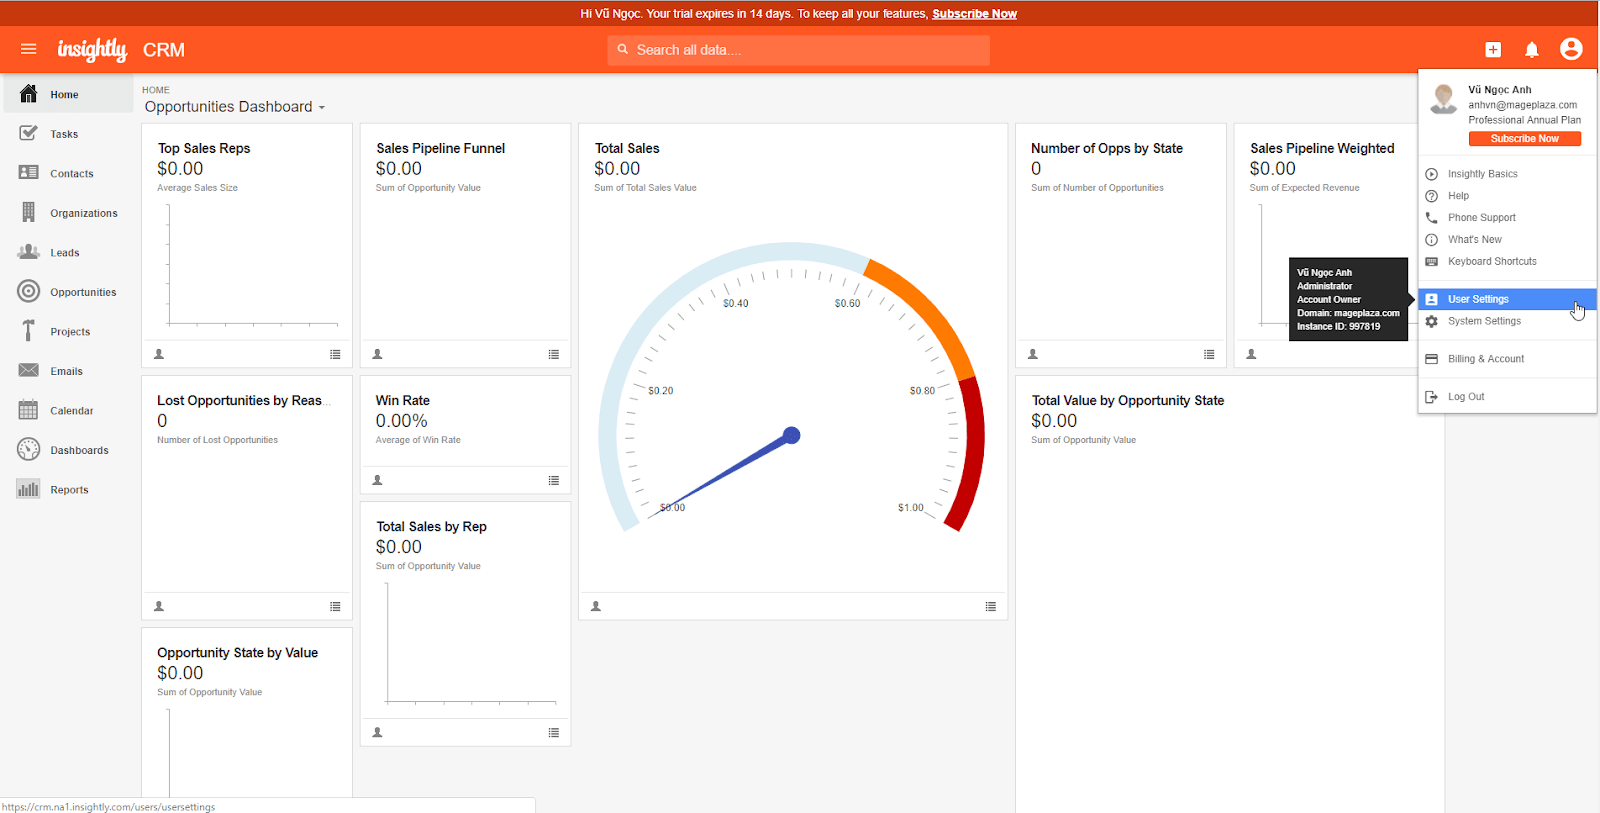The height and width of the screenshot is (813, 1600).
Task: Click the Opportunity State by Value title
Action: (x=238, y=653)
